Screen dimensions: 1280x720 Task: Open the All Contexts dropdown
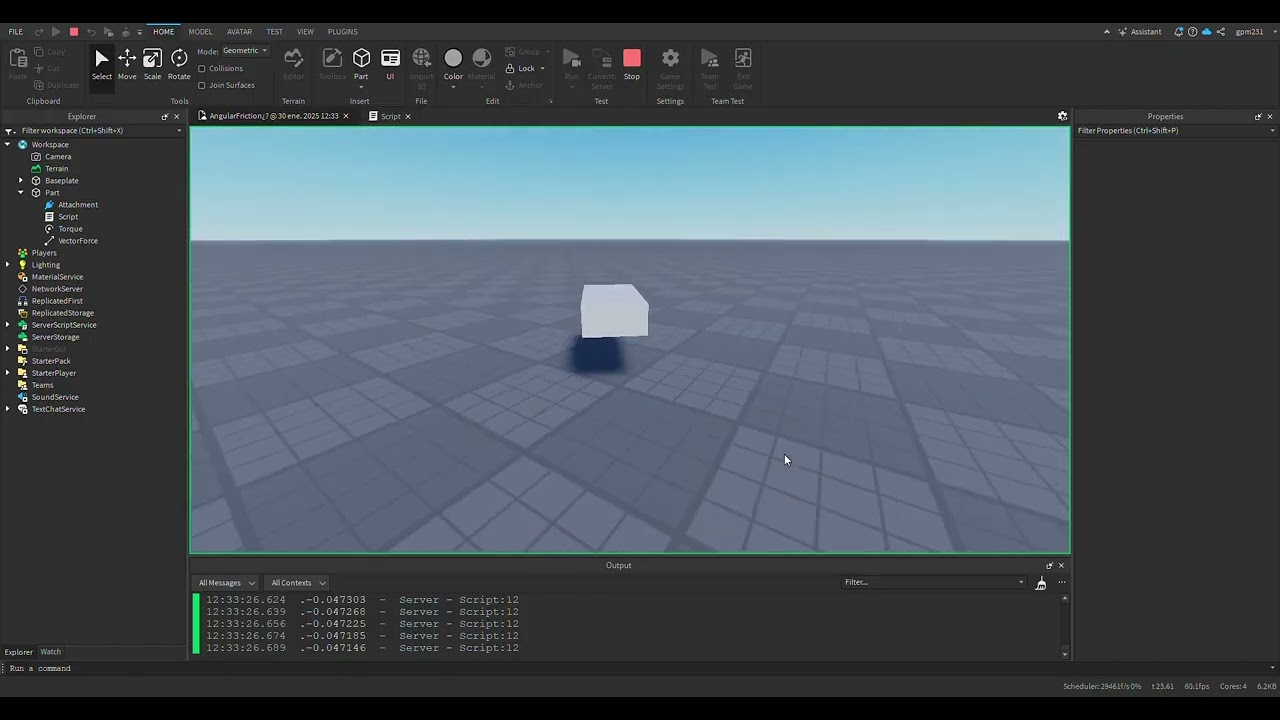pos(297,583)
